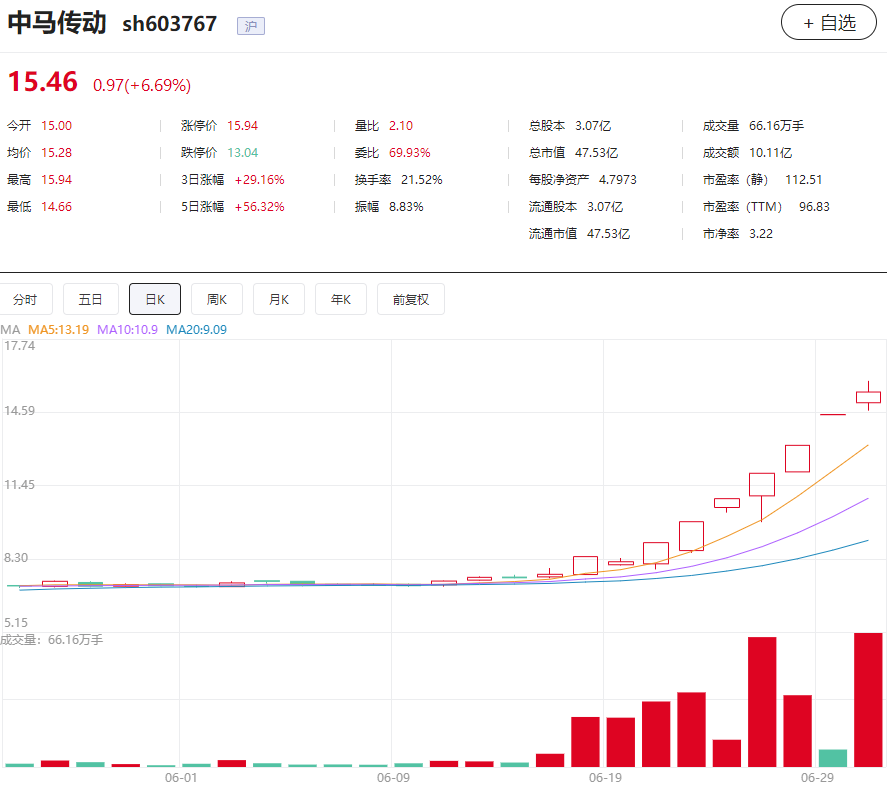
Task: Switch to 周K chart tab
Action: tap(217, 299)
